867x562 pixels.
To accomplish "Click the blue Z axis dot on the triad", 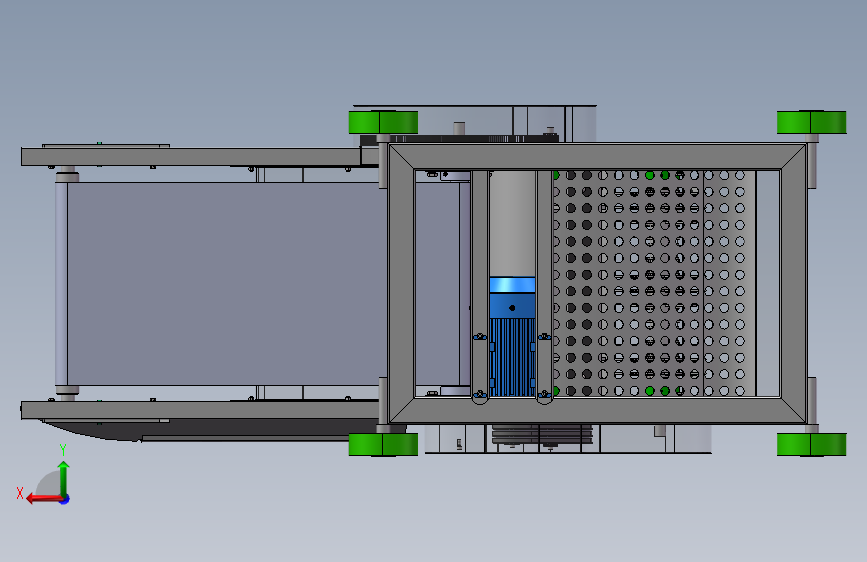I will tap(65, 499).
